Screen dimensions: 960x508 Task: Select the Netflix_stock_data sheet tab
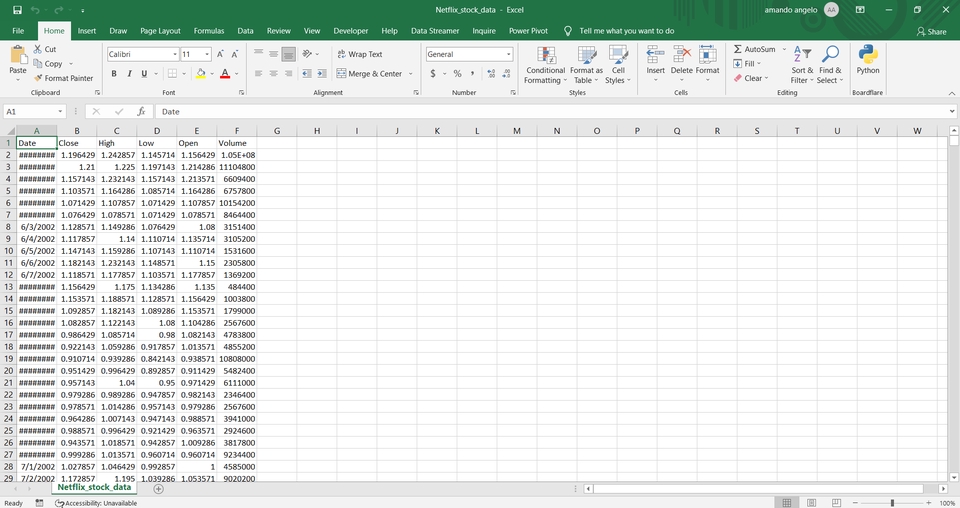94,488
